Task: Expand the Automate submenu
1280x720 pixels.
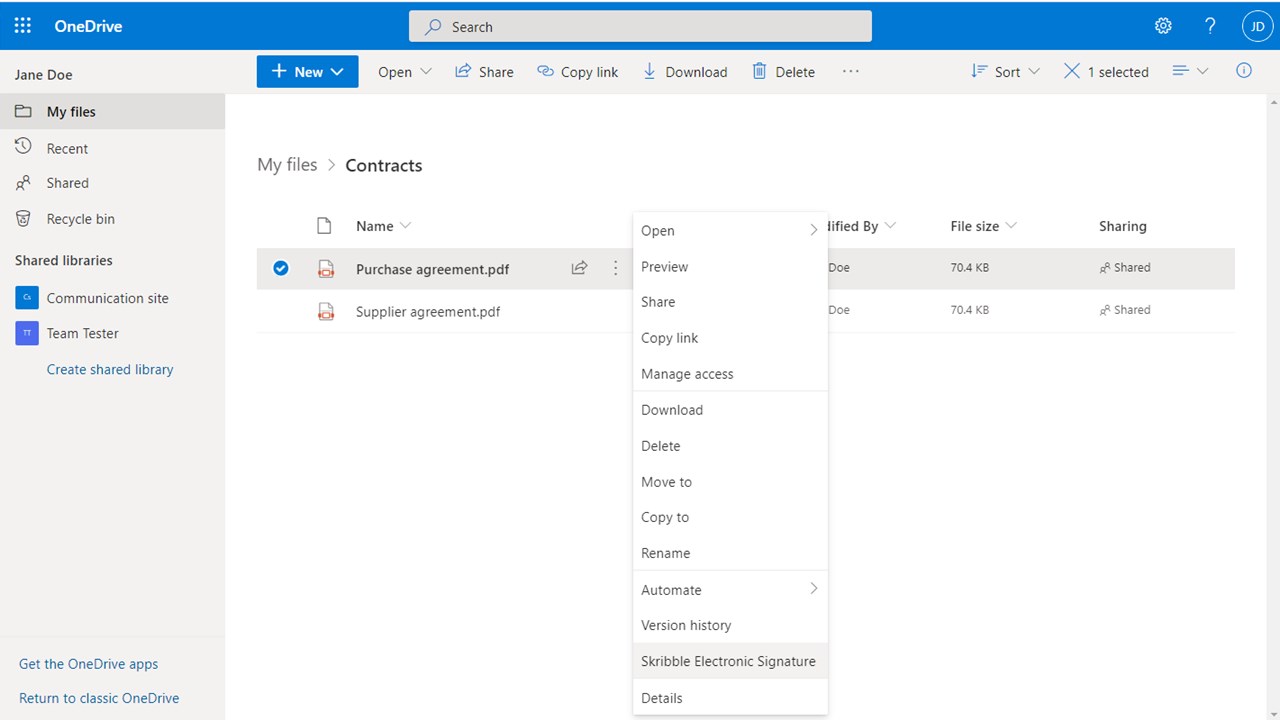Action: pyautogui.click(x=730, y=589)
